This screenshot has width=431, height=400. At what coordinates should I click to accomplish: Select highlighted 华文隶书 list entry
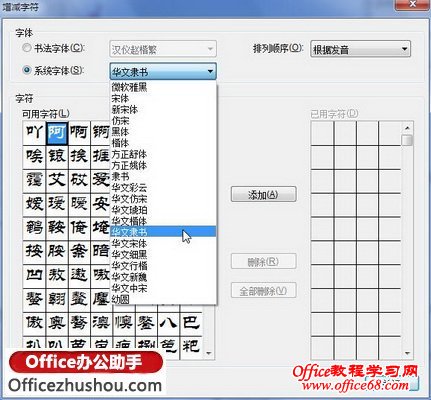[x=163, y=232]
